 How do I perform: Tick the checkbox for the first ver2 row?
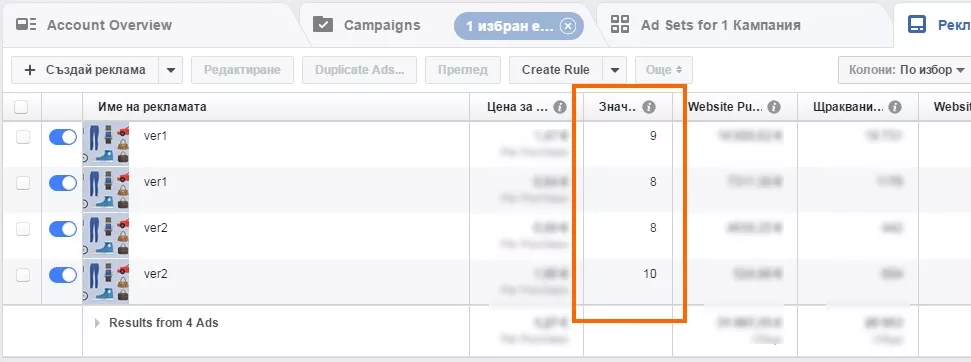coord(22,229)
